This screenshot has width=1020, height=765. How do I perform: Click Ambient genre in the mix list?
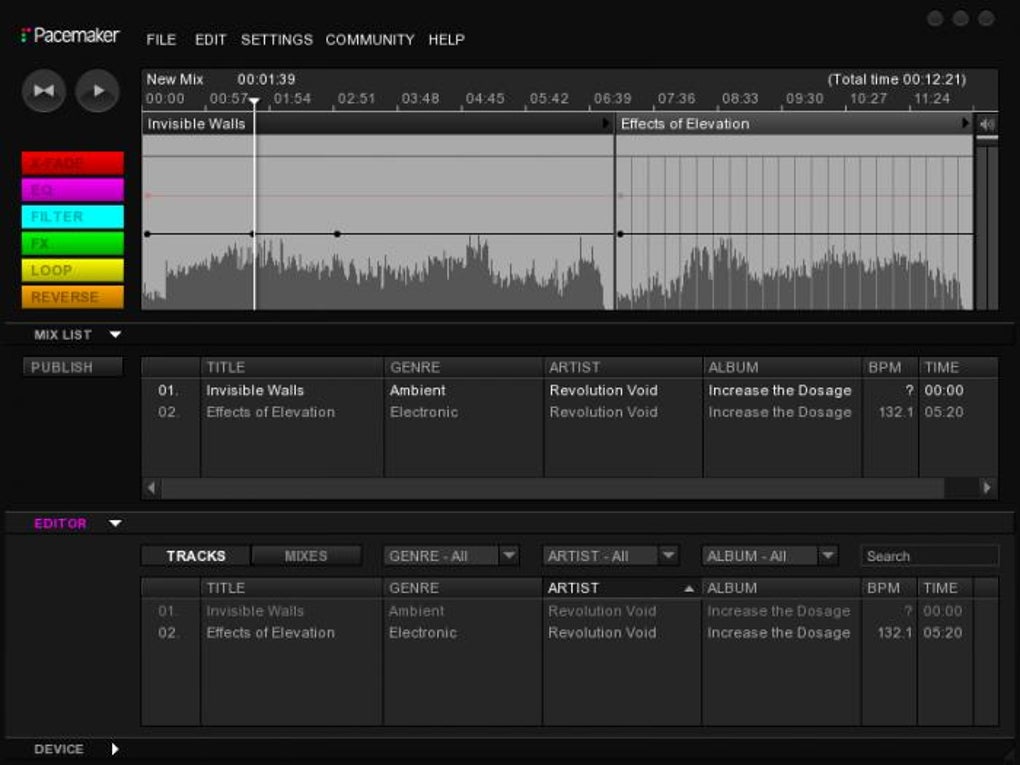pyautogui.click(x=418, y=390)
